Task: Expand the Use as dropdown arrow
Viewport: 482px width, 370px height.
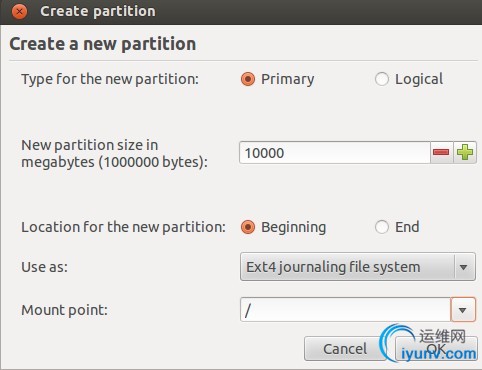Action: [x=463, y=267]
